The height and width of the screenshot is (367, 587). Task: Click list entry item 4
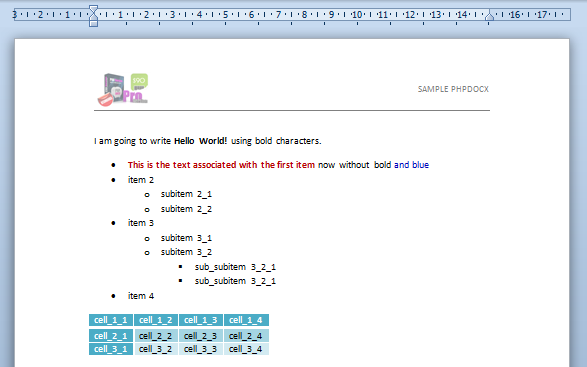click(x=141, y=296)
